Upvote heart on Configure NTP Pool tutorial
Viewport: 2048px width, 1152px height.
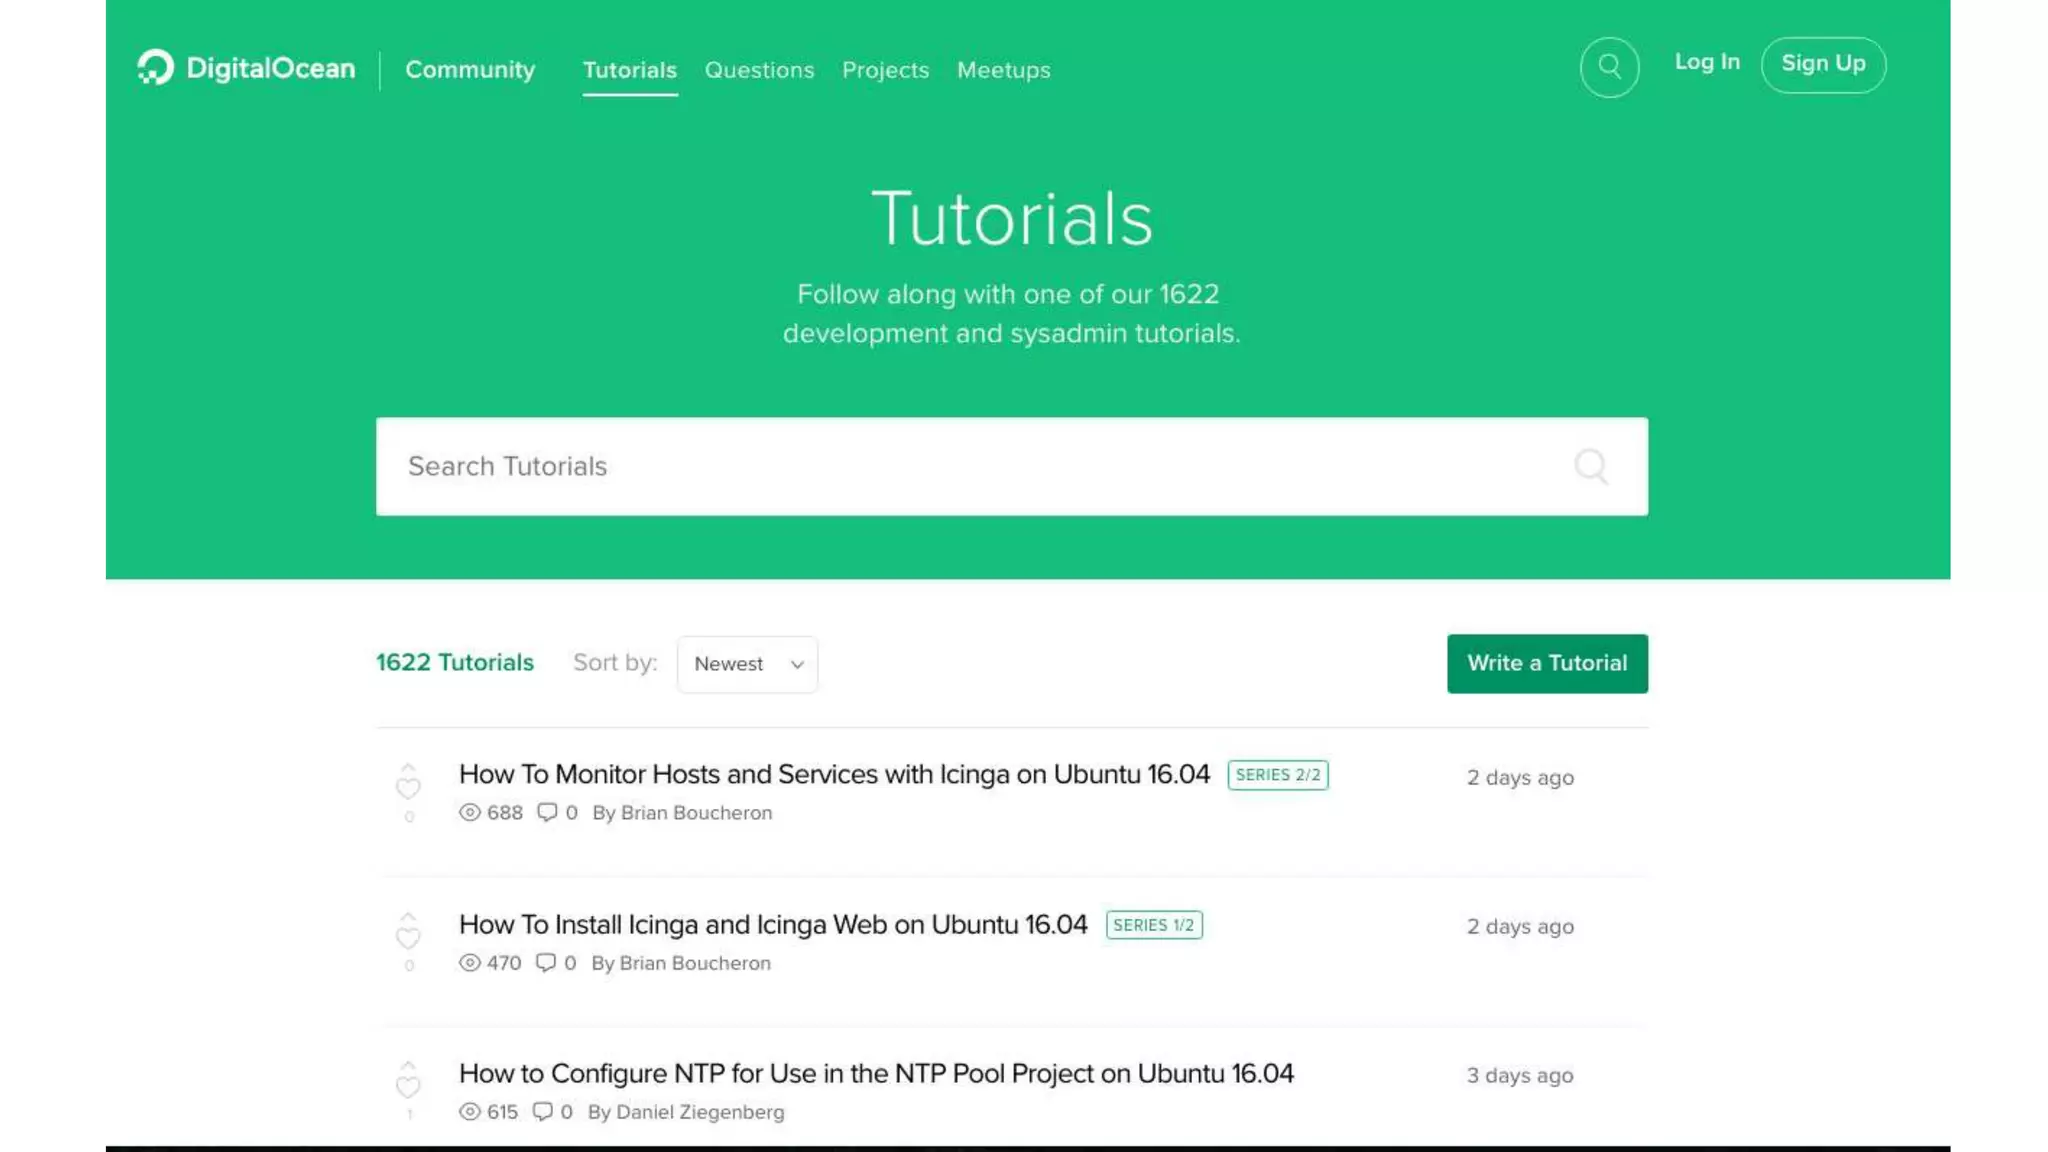click(x=408, y=1085)
